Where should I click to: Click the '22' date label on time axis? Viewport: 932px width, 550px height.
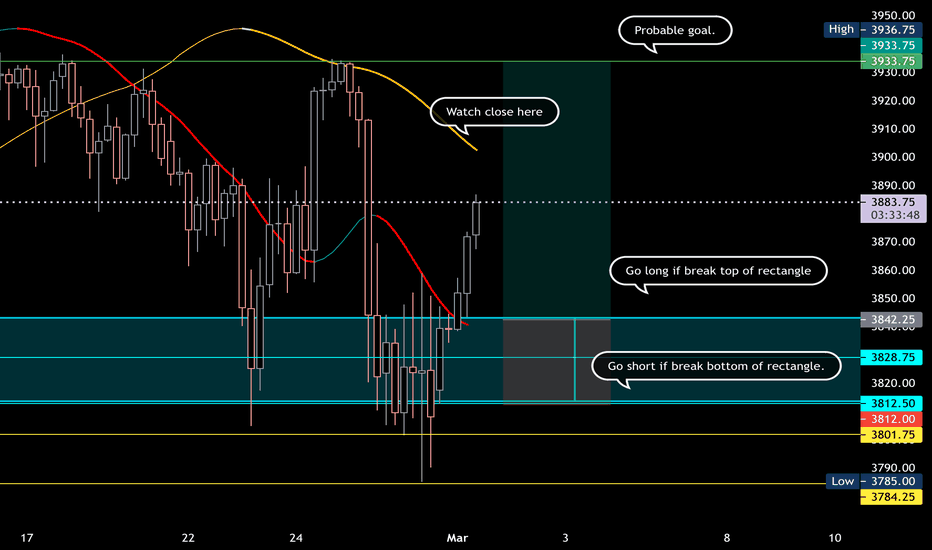pyautogui.click(x=188, y=538)
